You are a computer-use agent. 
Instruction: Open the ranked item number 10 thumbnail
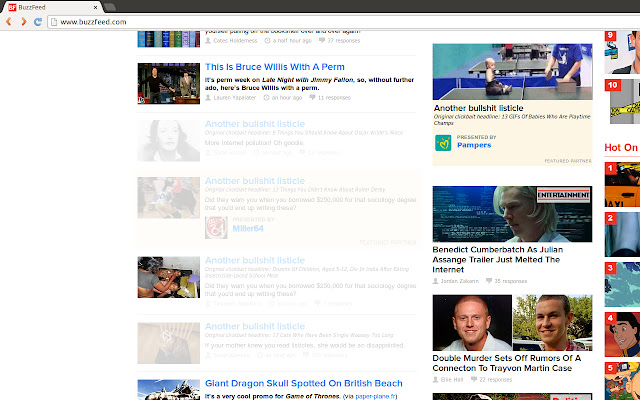pyautogui.click(x=622, y=102)
